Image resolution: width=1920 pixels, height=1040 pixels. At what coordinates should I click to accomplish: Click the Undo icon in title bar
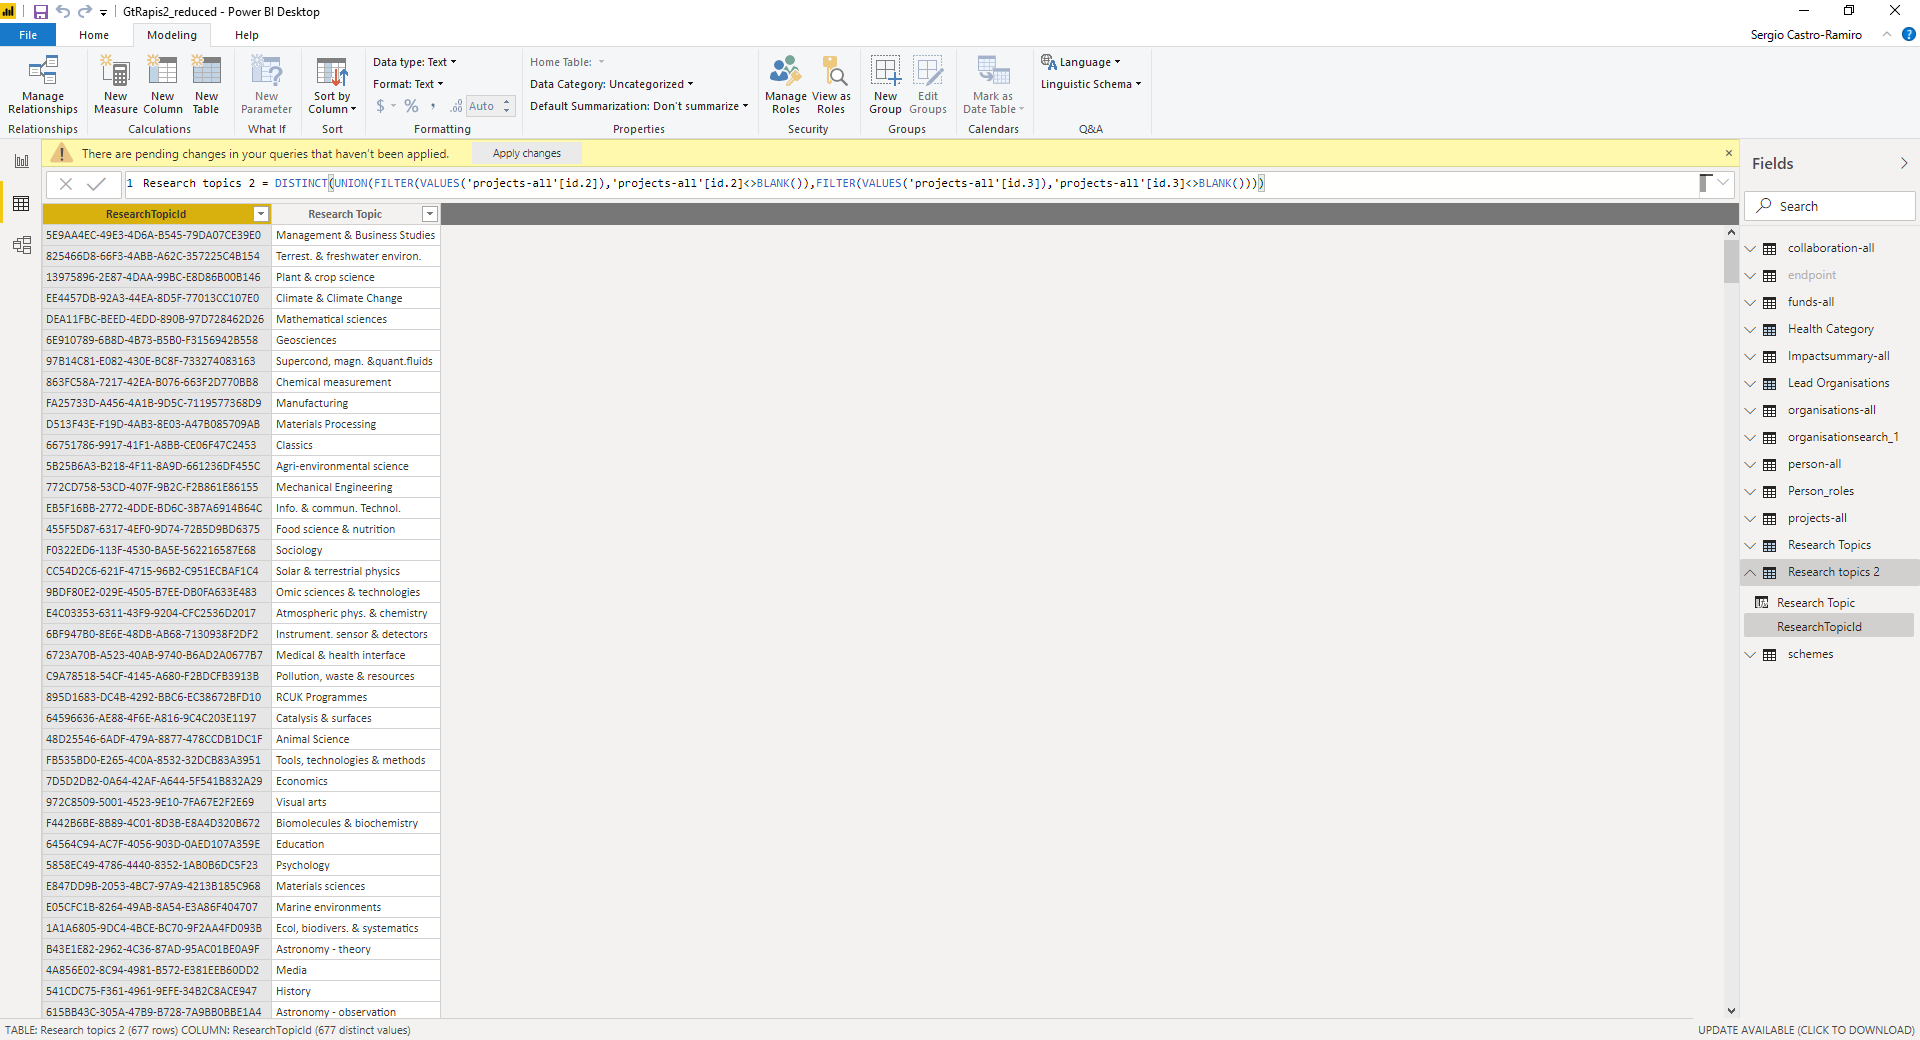(x=63, y=12)
